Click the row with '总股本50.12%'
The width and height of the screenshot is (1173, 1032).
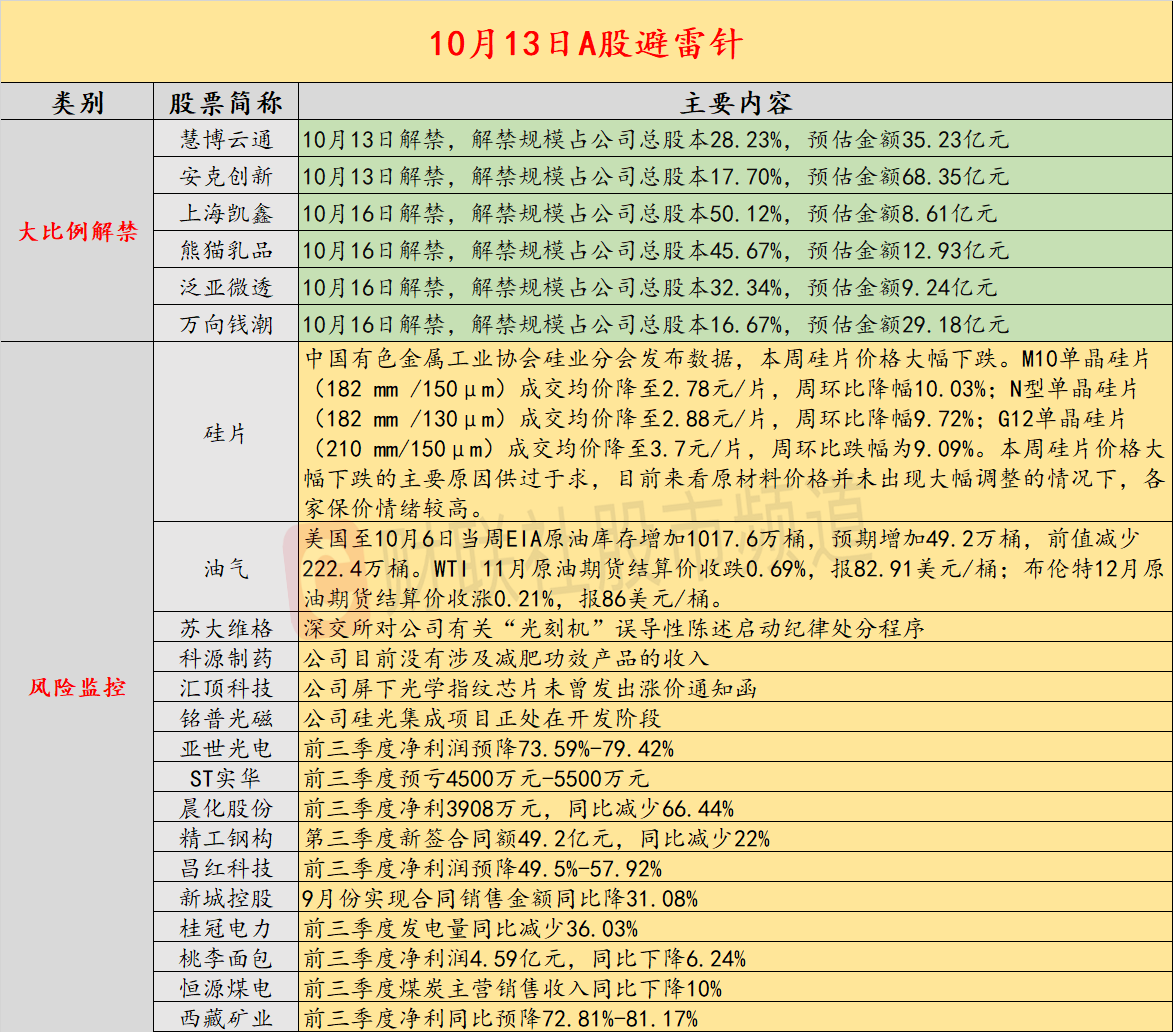735,213
